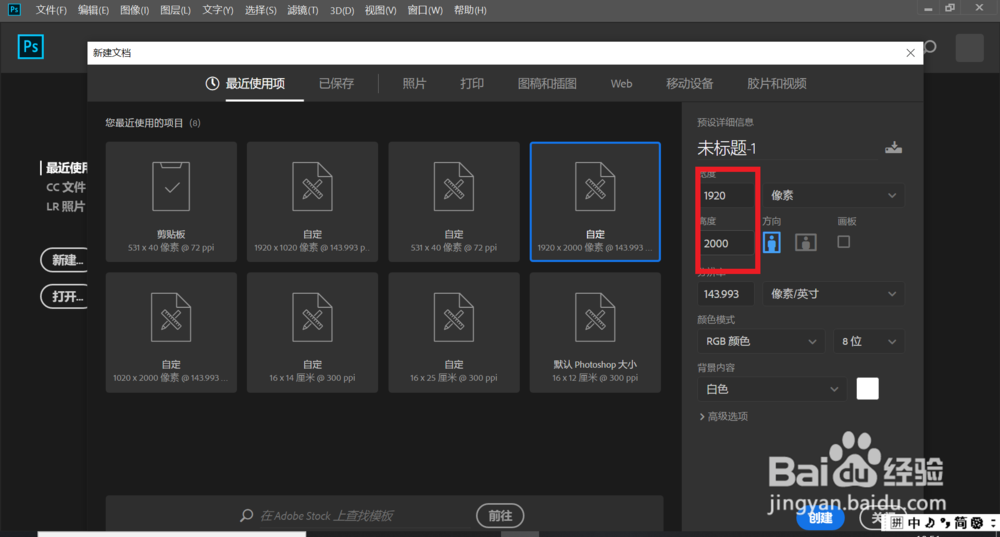
Task: Select 自定 1020 x 2000 像素 preset
Action: click(171, 332)
